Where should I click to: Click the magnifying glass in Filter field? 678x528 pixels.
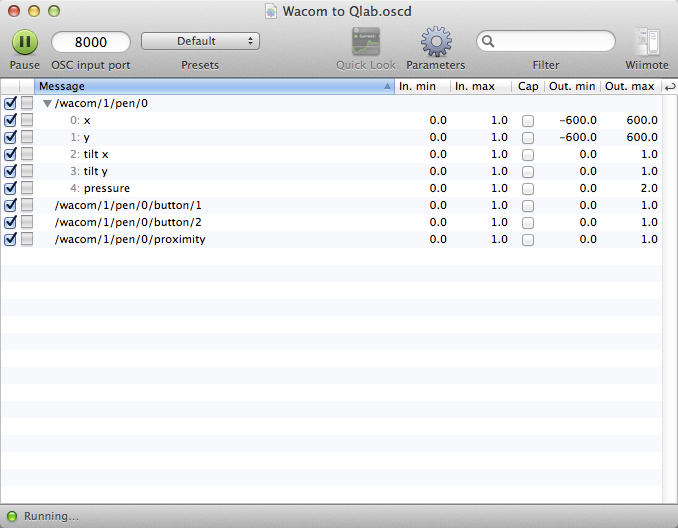tap(489, 41)
